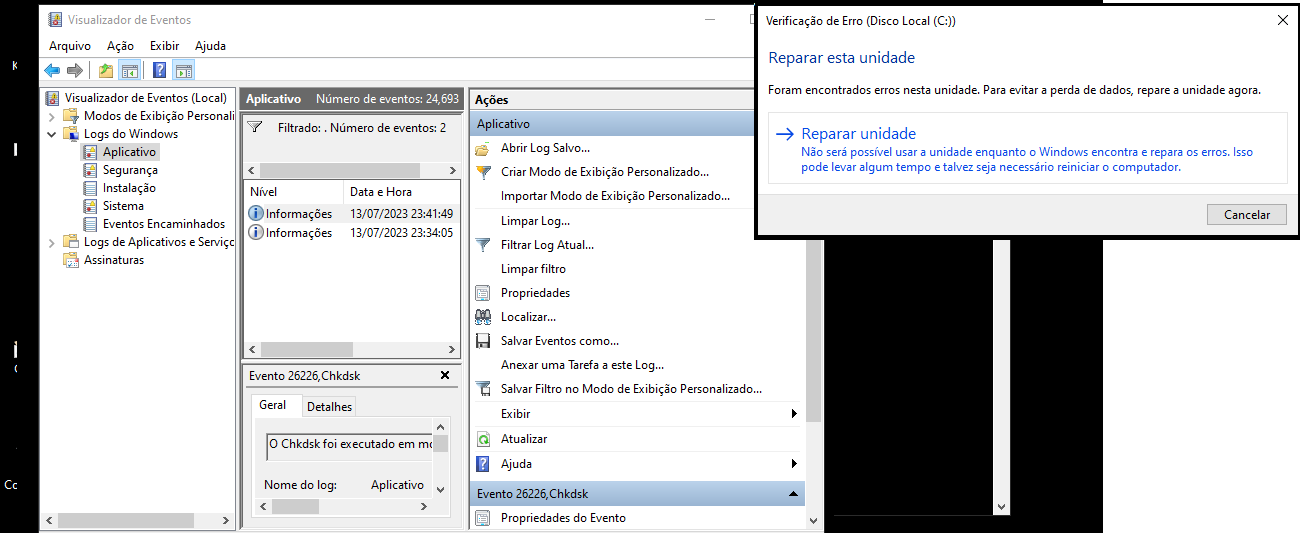Click the info icon of 23:34:05 event
This screenshot has height=533, width=1304.
[x=256, y=232]
